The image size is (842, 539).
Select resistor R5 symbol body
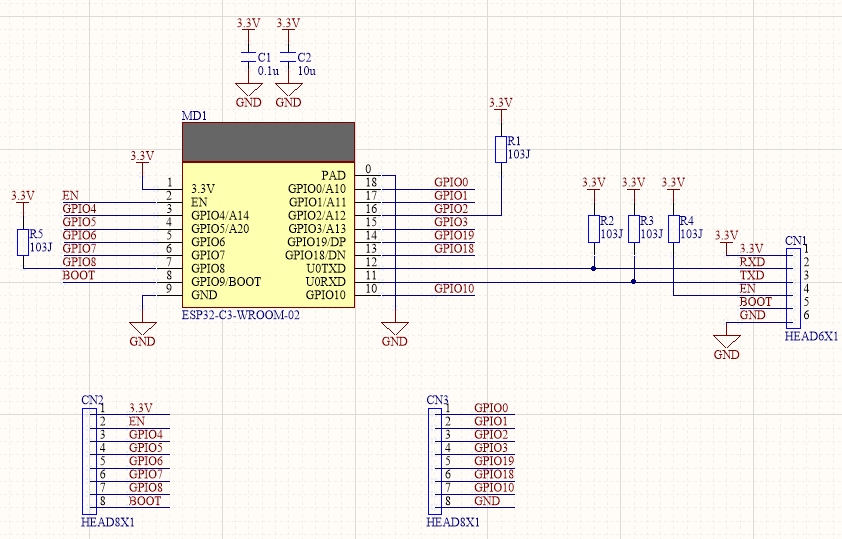click(x=23, y=242)
